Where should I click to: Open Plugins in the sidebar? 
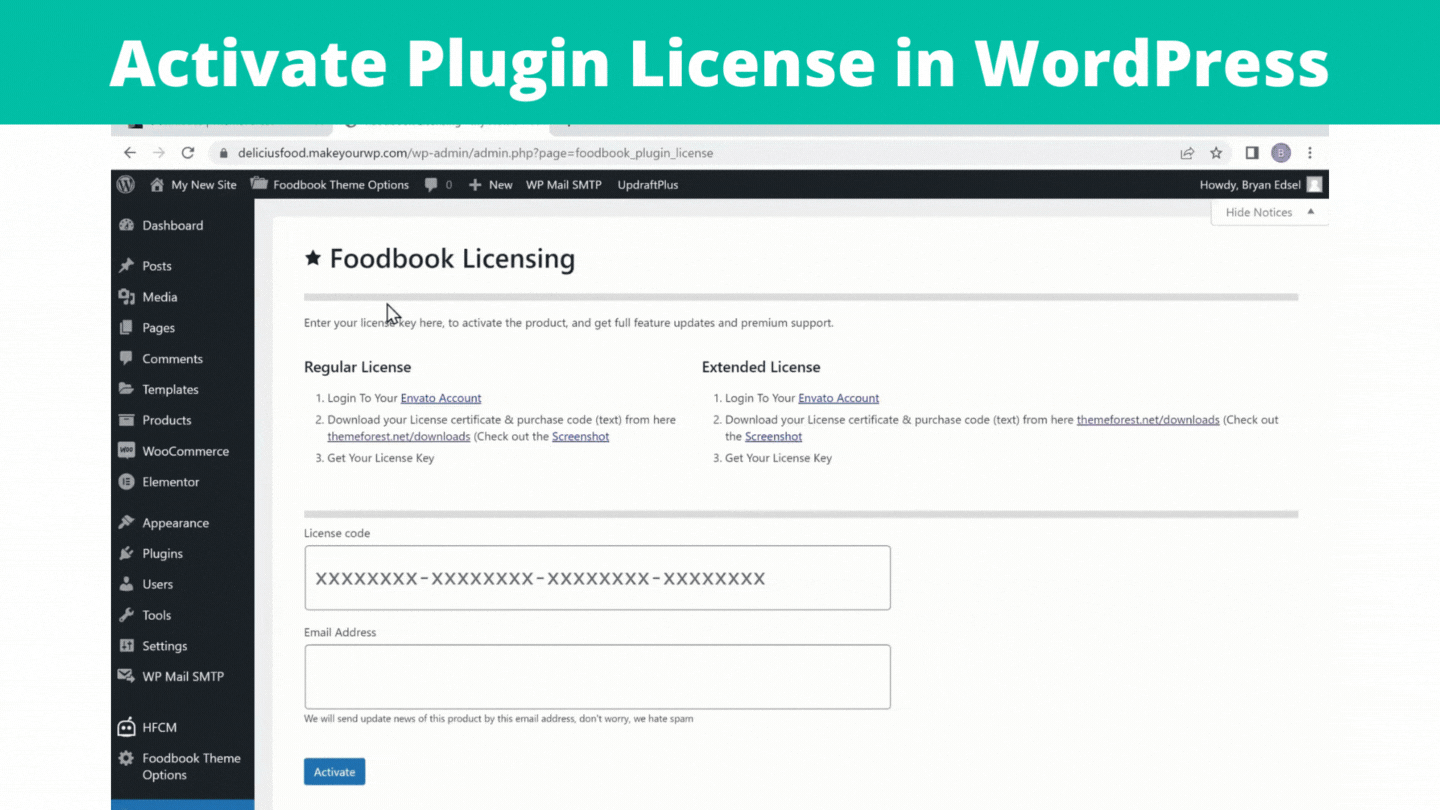[162, 553]
